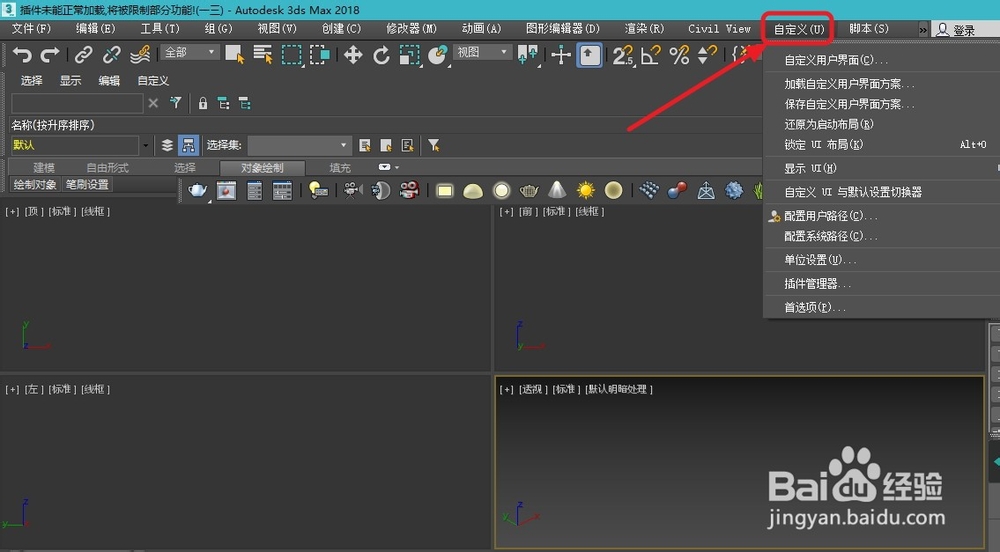Open the 视图 reference coordinate dropdown
The height and width of the screenshot is (552, 1000).
[482, 52]
